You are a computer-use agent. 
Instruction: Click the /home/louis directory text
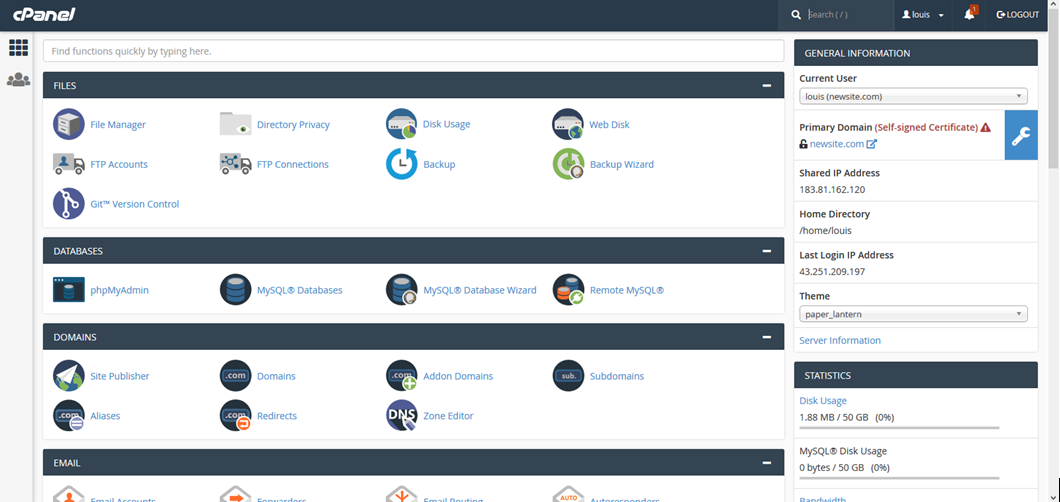click(825, 230)
